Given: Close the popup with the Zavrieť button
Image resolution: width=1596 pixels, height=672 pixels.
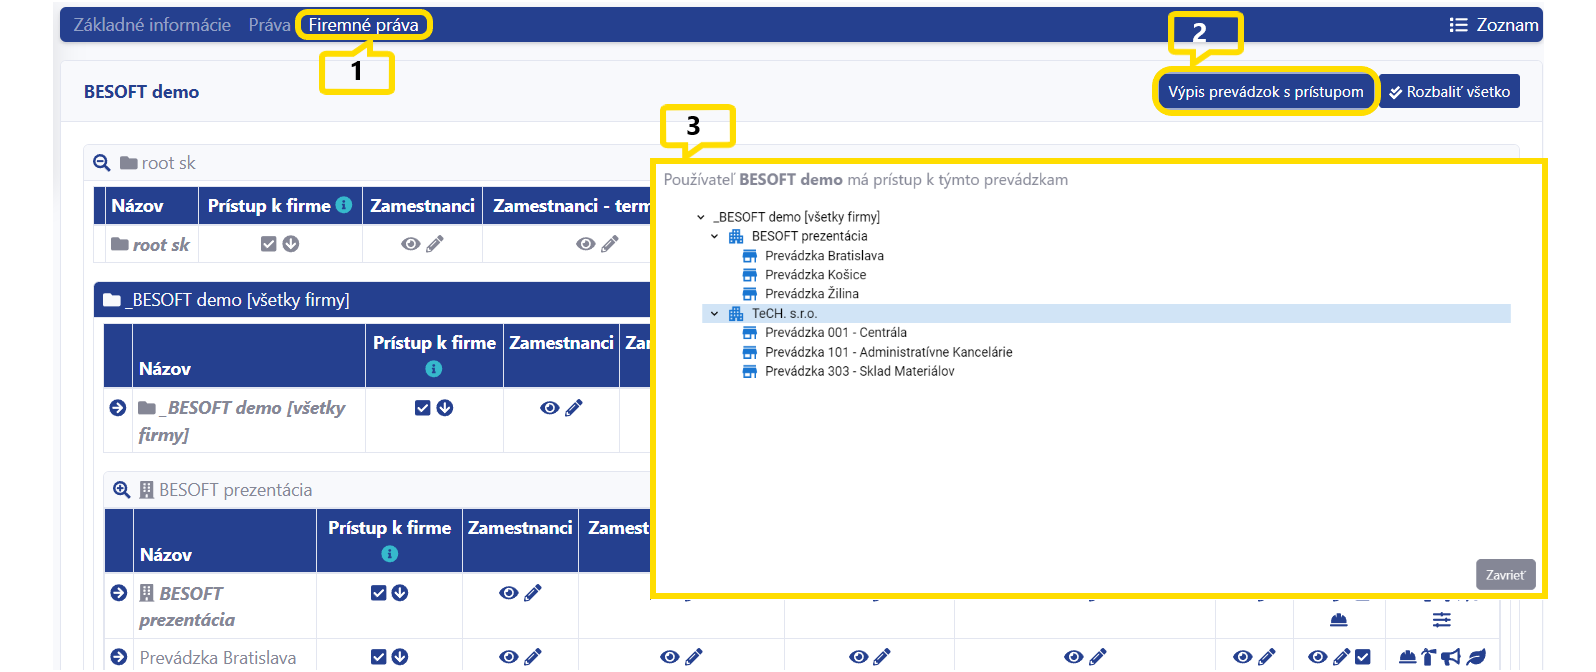Looking at the screenshot, I should [x=1505, y=575].
